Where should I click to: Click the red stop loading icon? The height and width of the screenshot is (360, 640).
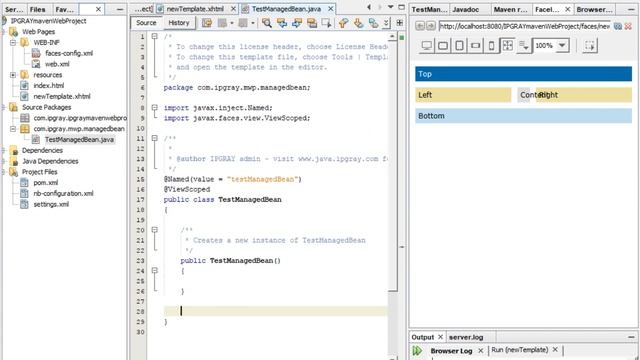629,26
